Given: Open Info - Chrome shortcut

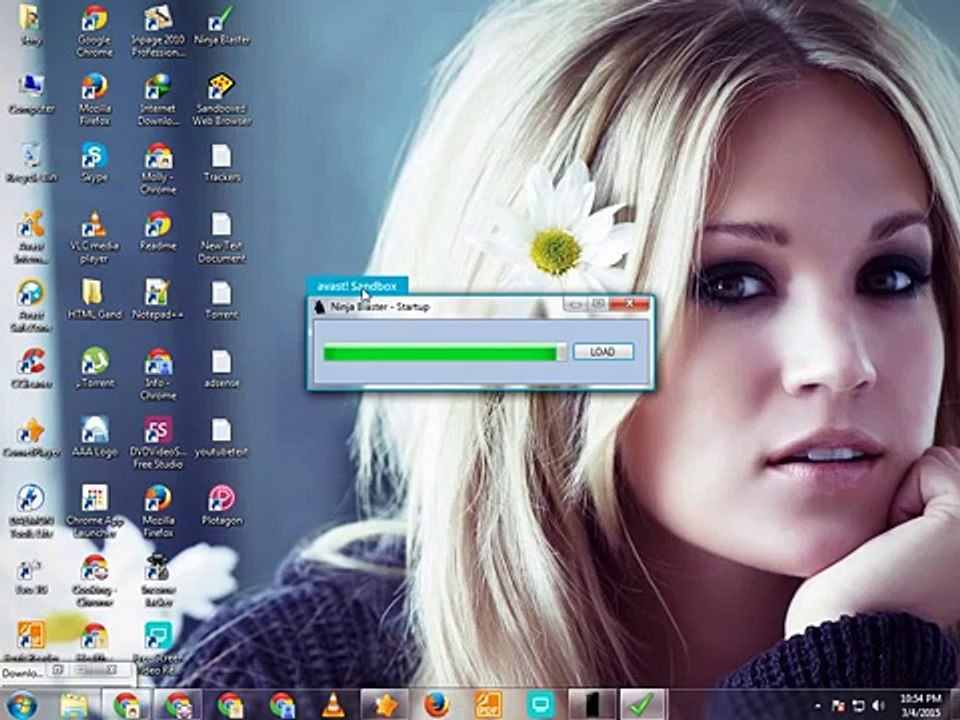Looking at the screenshot, I should coord(158,374).
